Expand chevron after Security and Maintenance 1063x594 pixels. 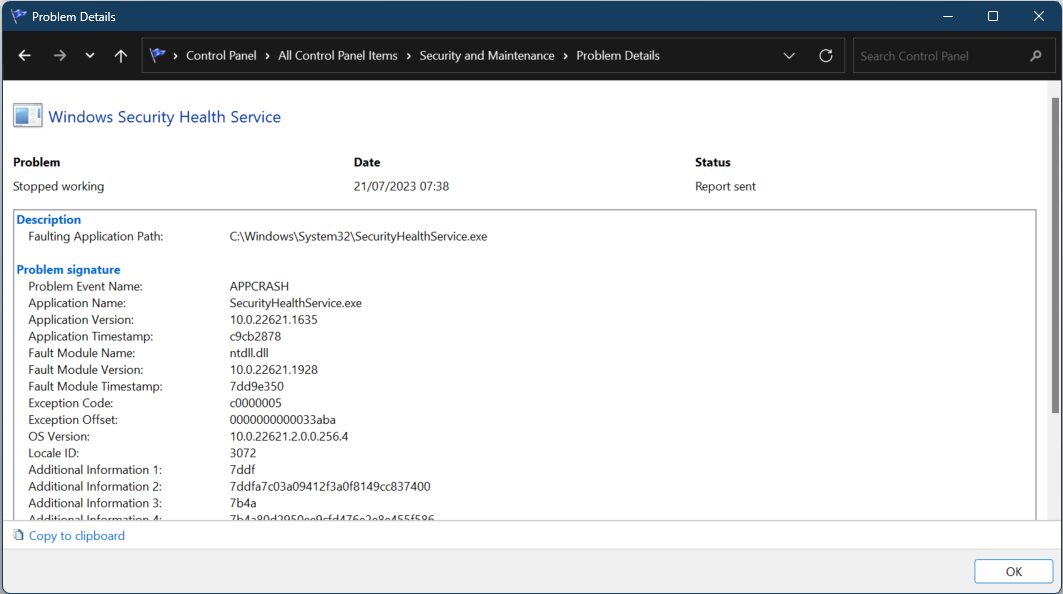pos(565,56)
